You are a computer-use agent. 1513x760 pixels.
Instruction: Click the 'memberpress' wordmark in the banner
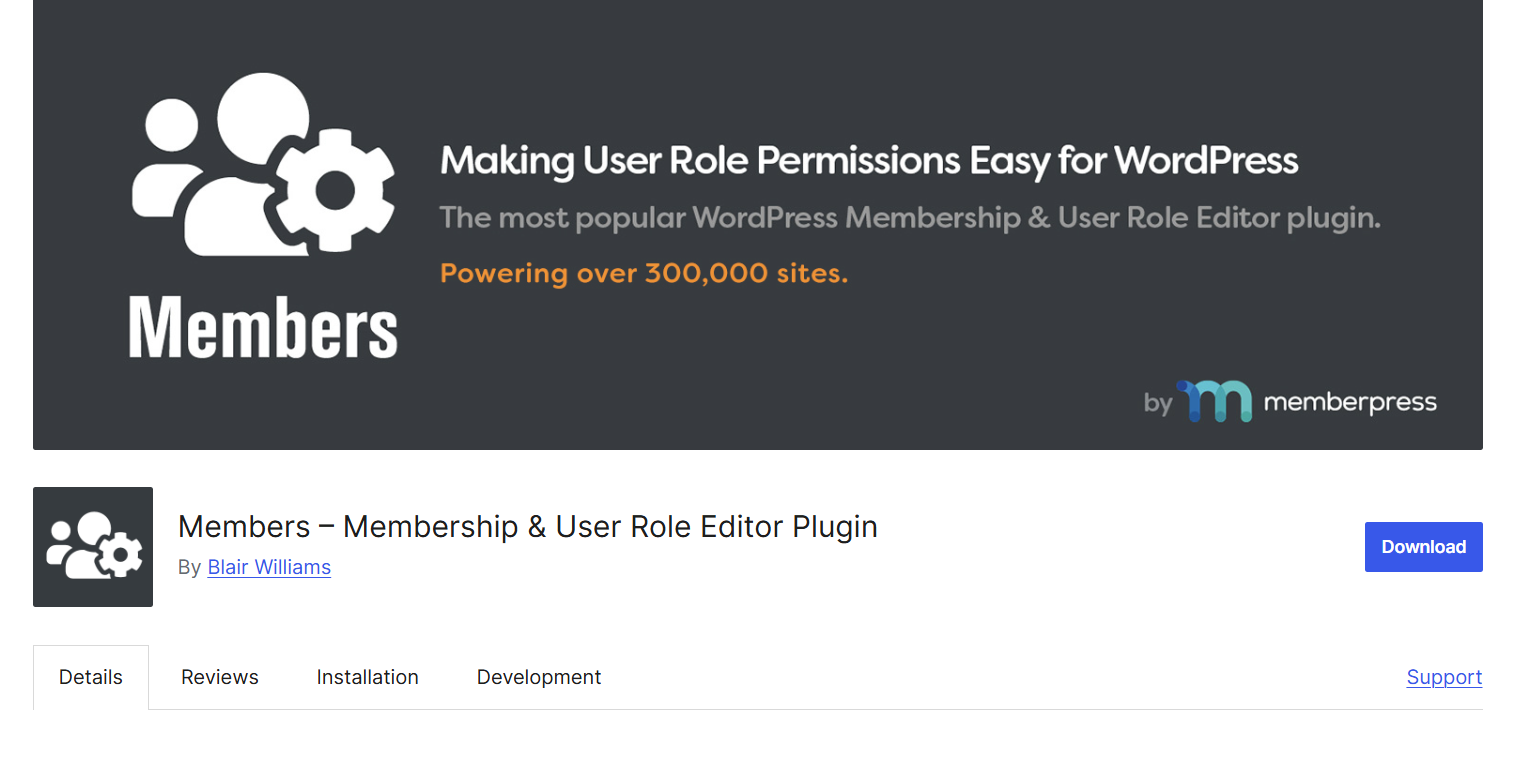[x=1350, y=403]
